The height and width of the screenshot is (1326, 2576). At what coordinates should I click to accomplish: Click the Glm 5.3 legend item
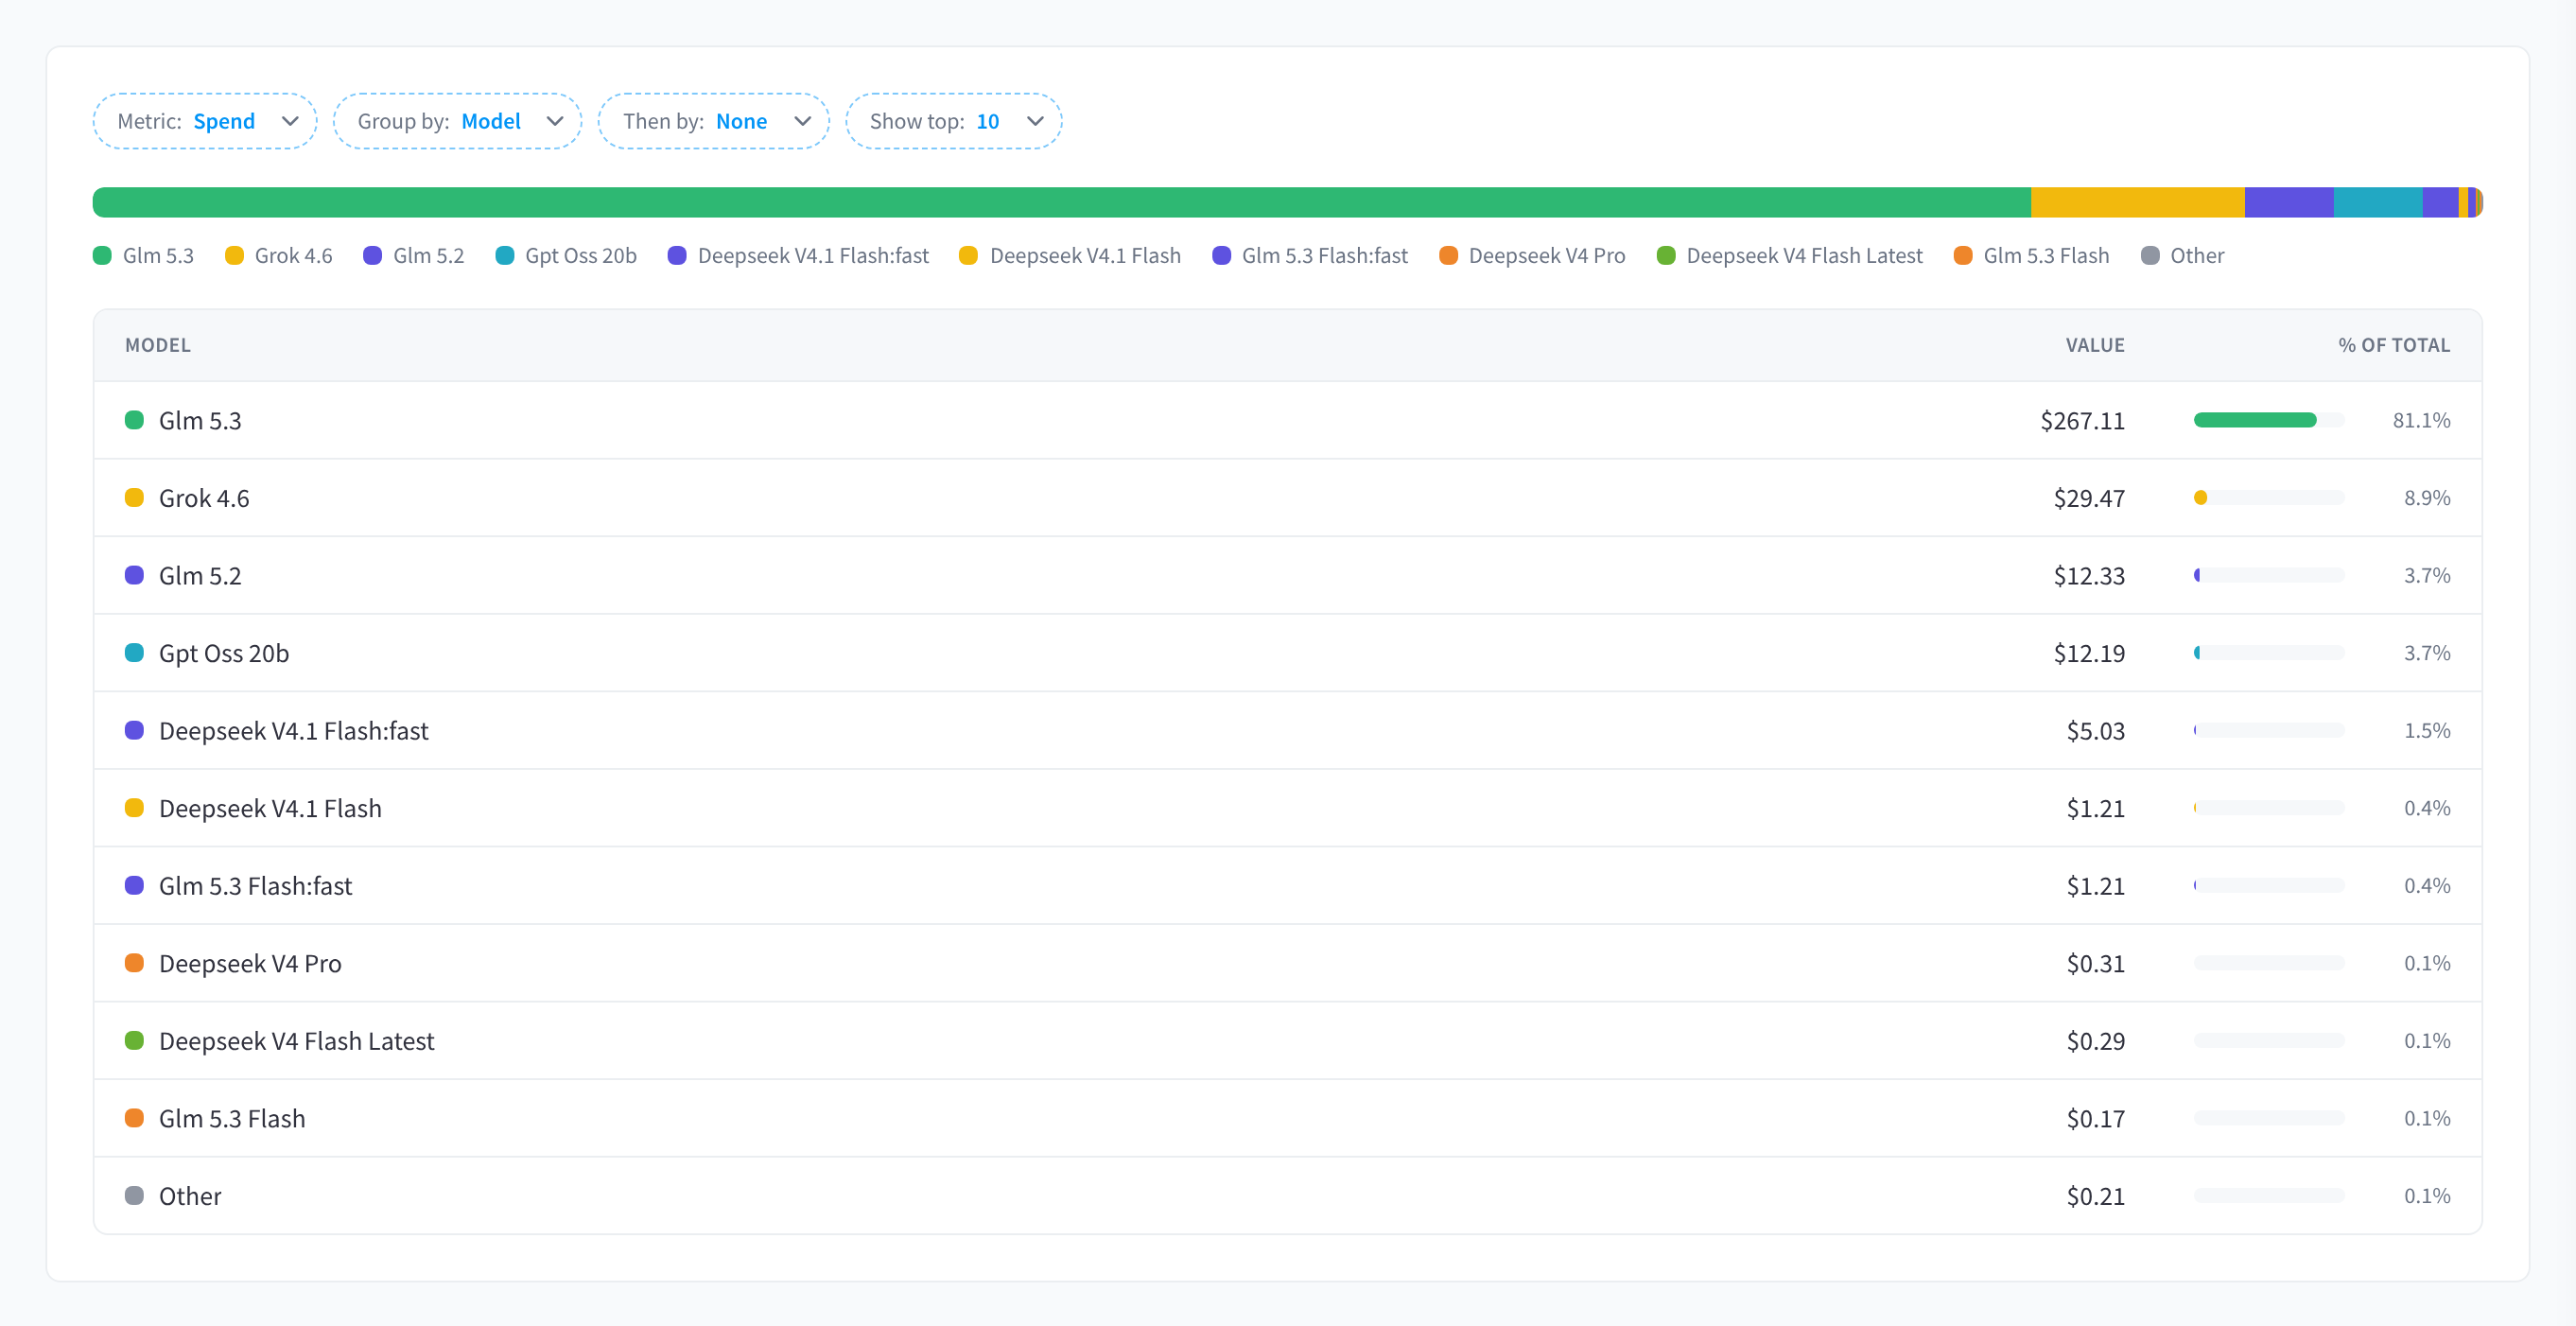point(144,255)
